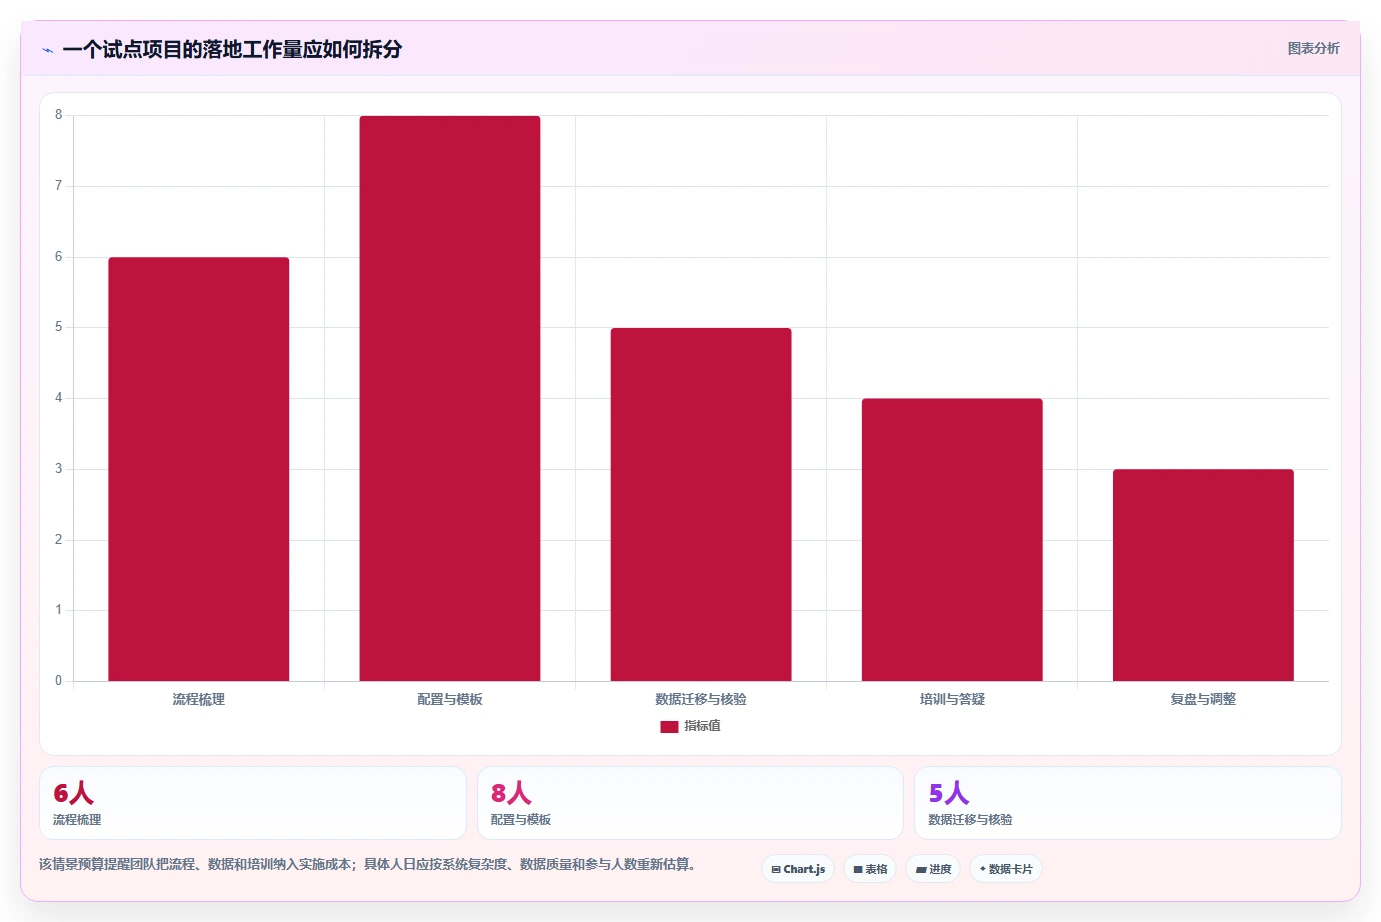Viewport: 1381px width, 922px height.
Task: Click the 指标值 legend label
Action: 702,726
